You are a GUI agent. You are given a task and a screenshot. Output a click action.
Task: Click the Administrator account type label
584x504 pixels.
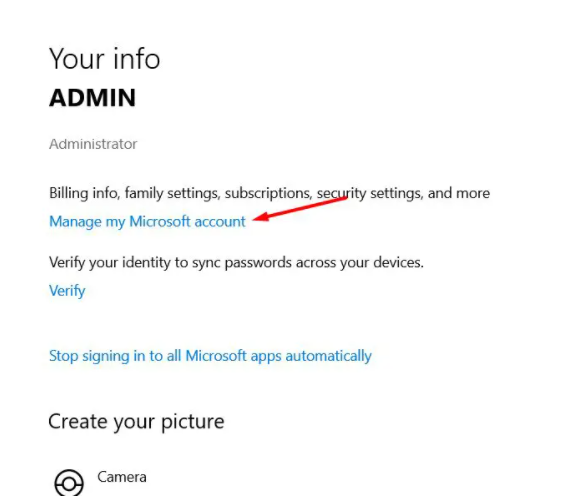[x=93, y=144]
